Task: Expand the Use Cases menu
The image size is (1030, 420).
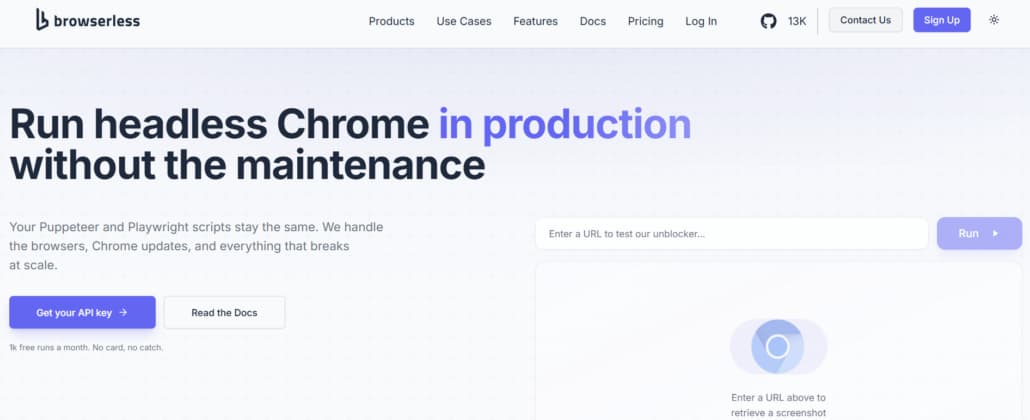Action: coord(464,21)
